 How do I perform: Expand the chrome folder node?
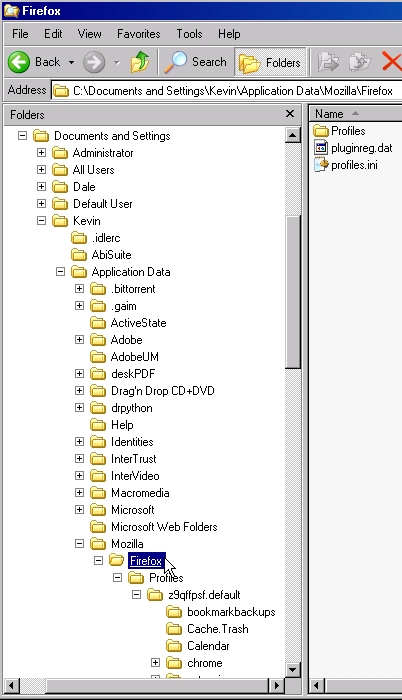(155, 662)
